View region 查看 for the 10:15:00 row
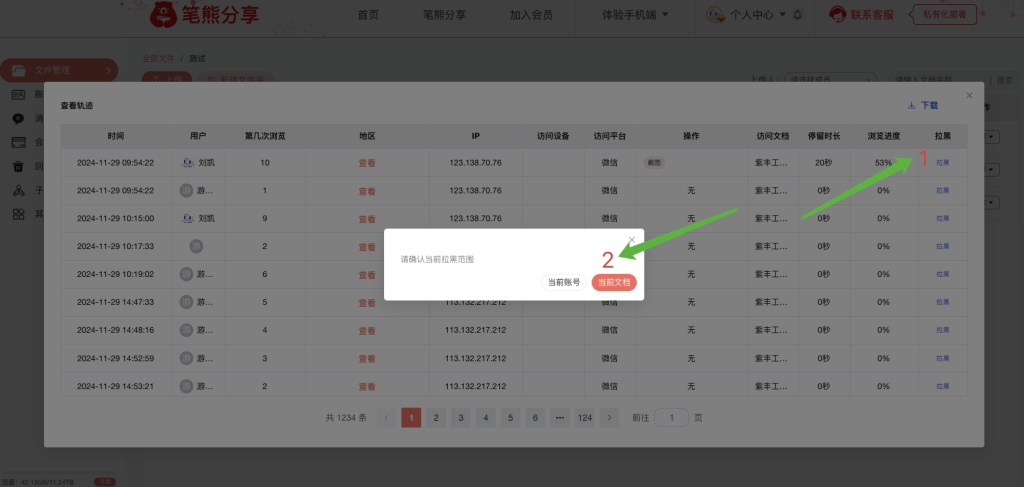Viewport: 1024px width, 487px height. pos(367,219)
